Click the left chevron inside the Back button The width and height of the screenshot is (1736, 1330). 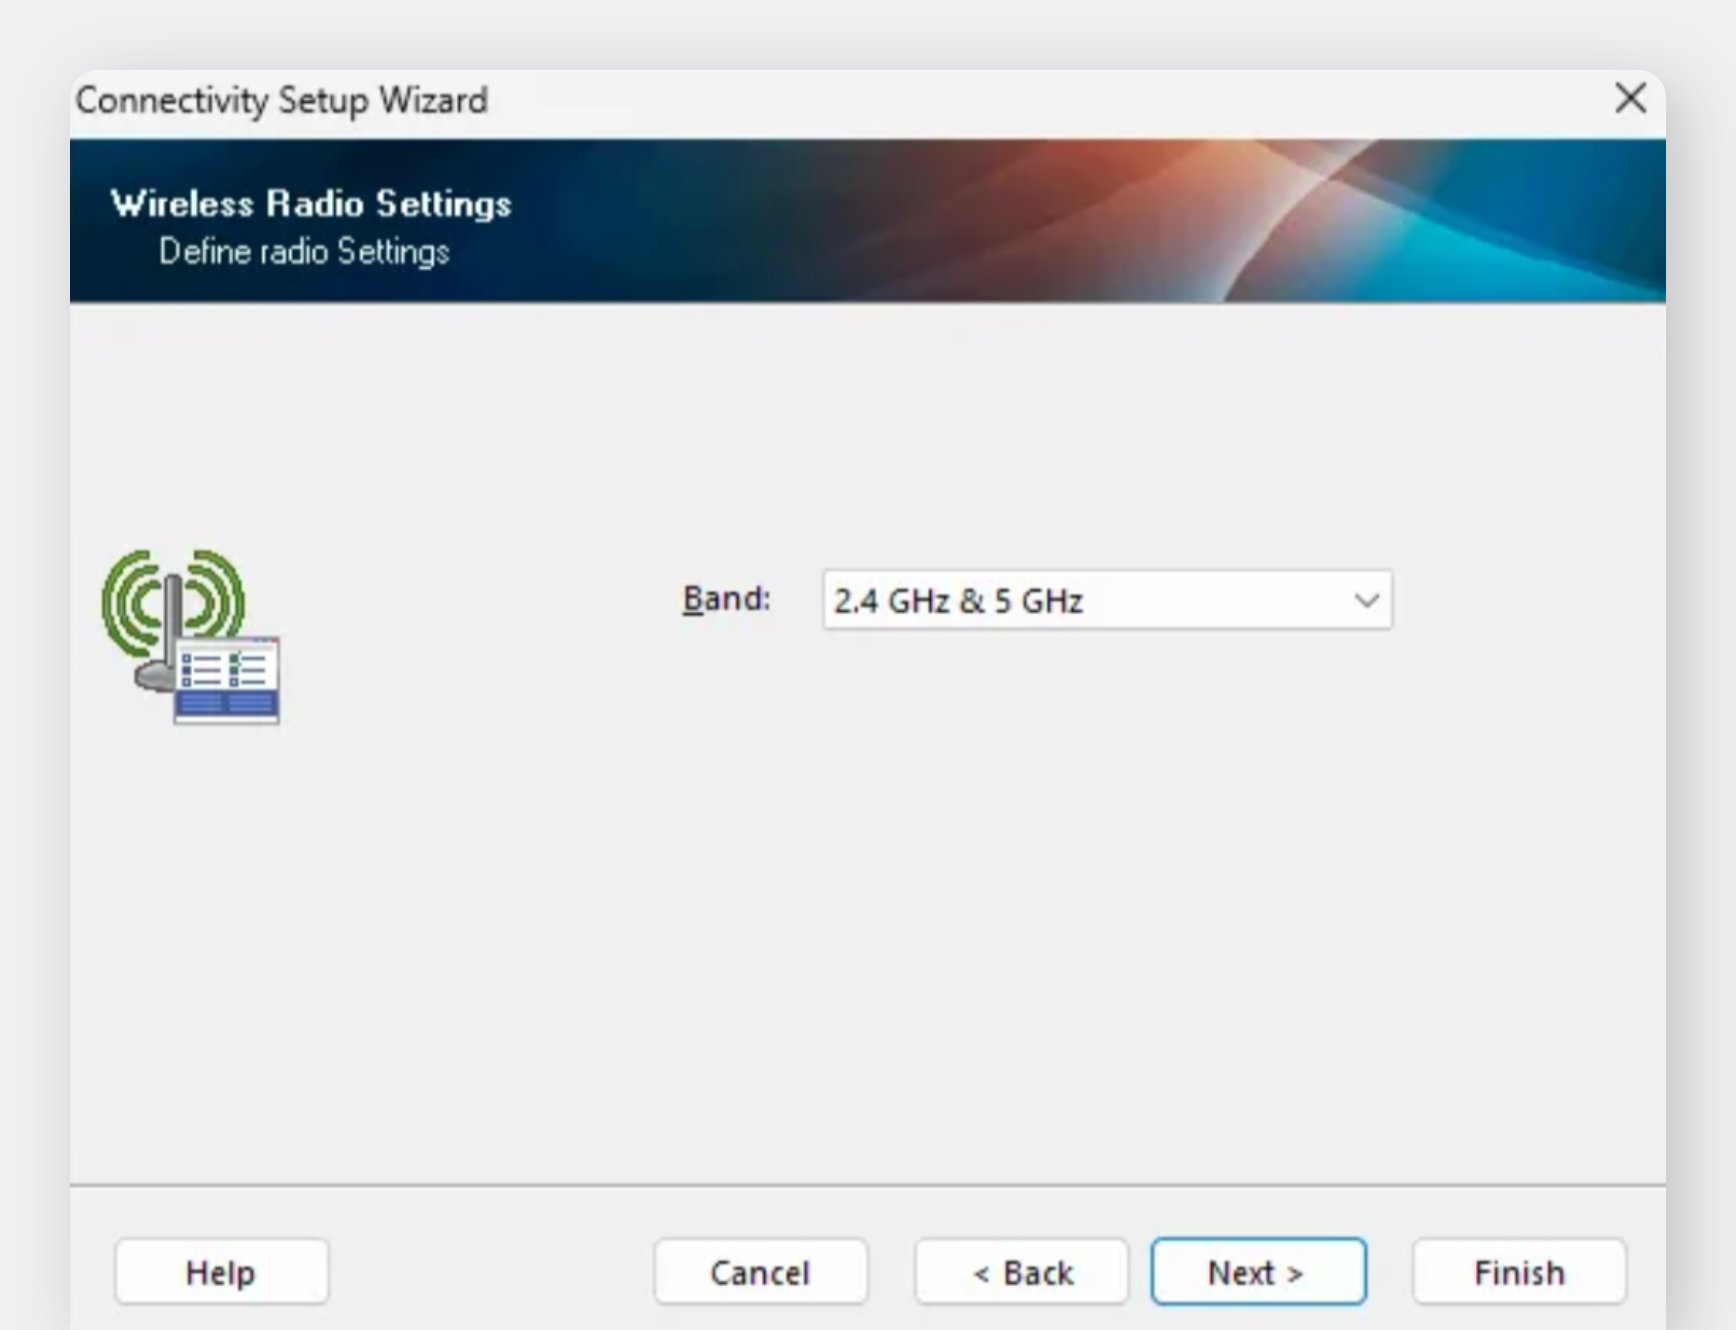tap(981, 1274)
